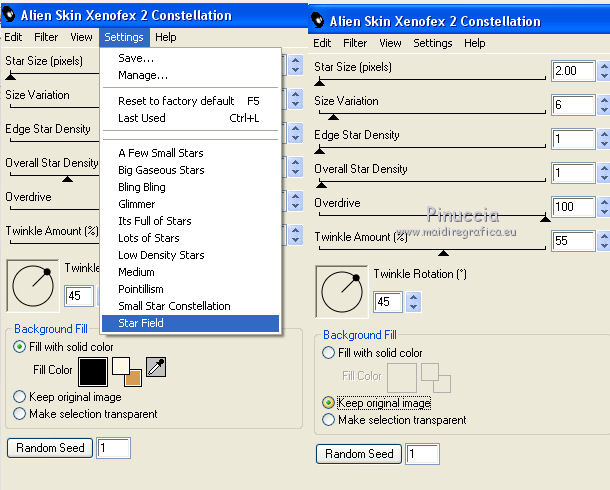Select 'Make selection transparent' in right window
610x490 pixels.
point(394,420)
